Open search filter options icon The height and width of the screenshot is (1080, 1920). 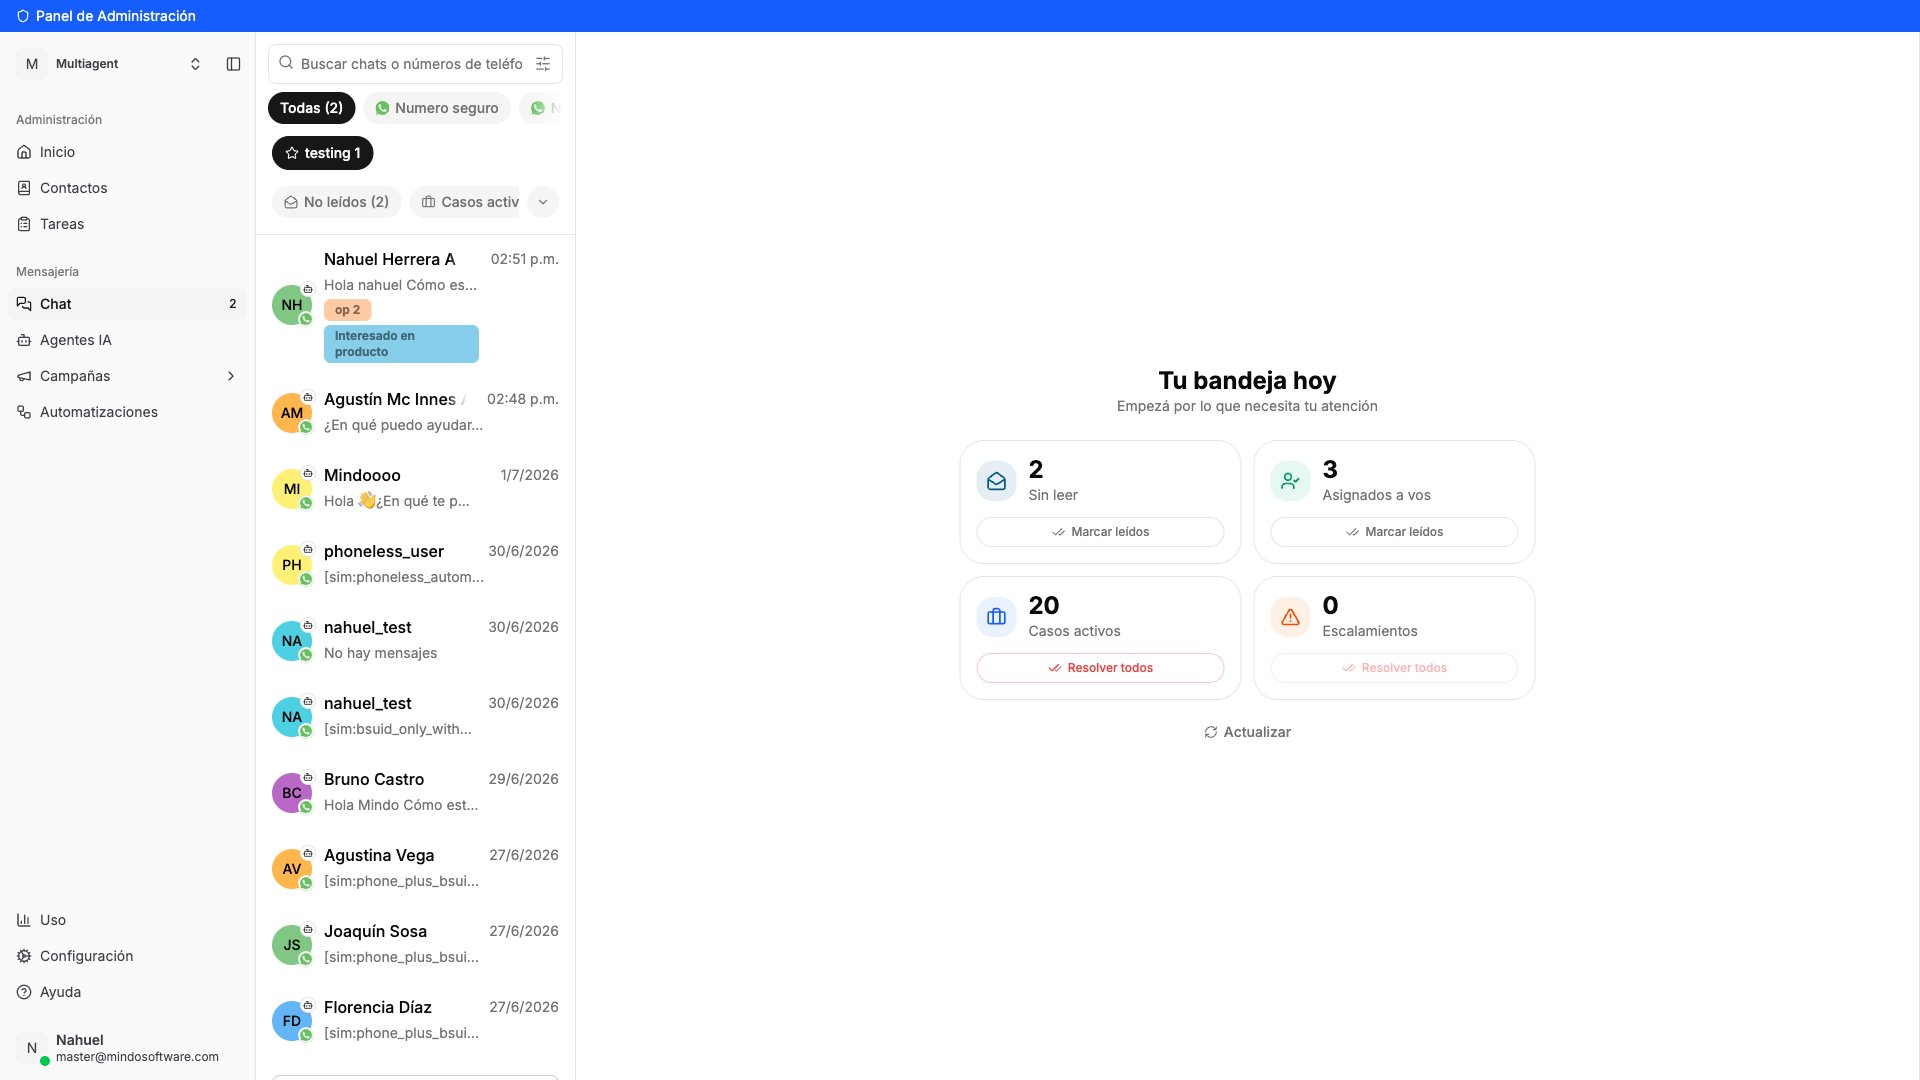coord(543,64)
